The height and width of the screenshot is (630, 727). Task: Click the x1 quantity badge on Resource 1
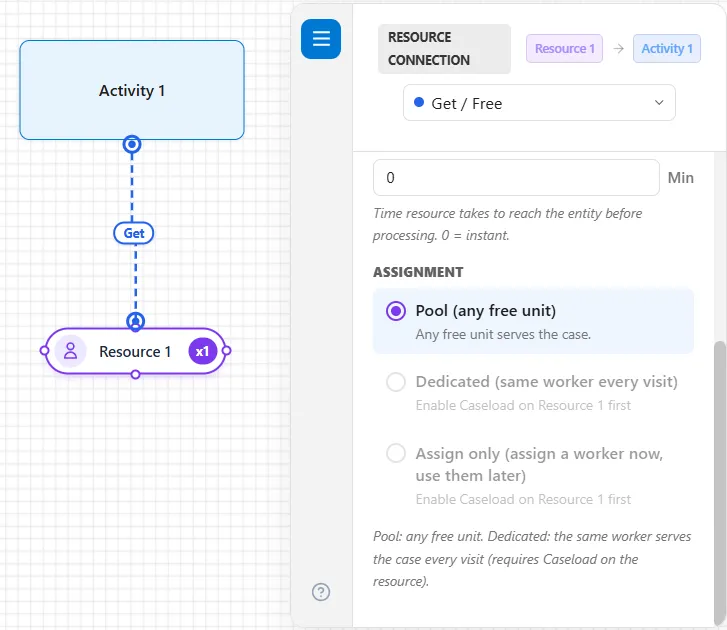point(202,351)
